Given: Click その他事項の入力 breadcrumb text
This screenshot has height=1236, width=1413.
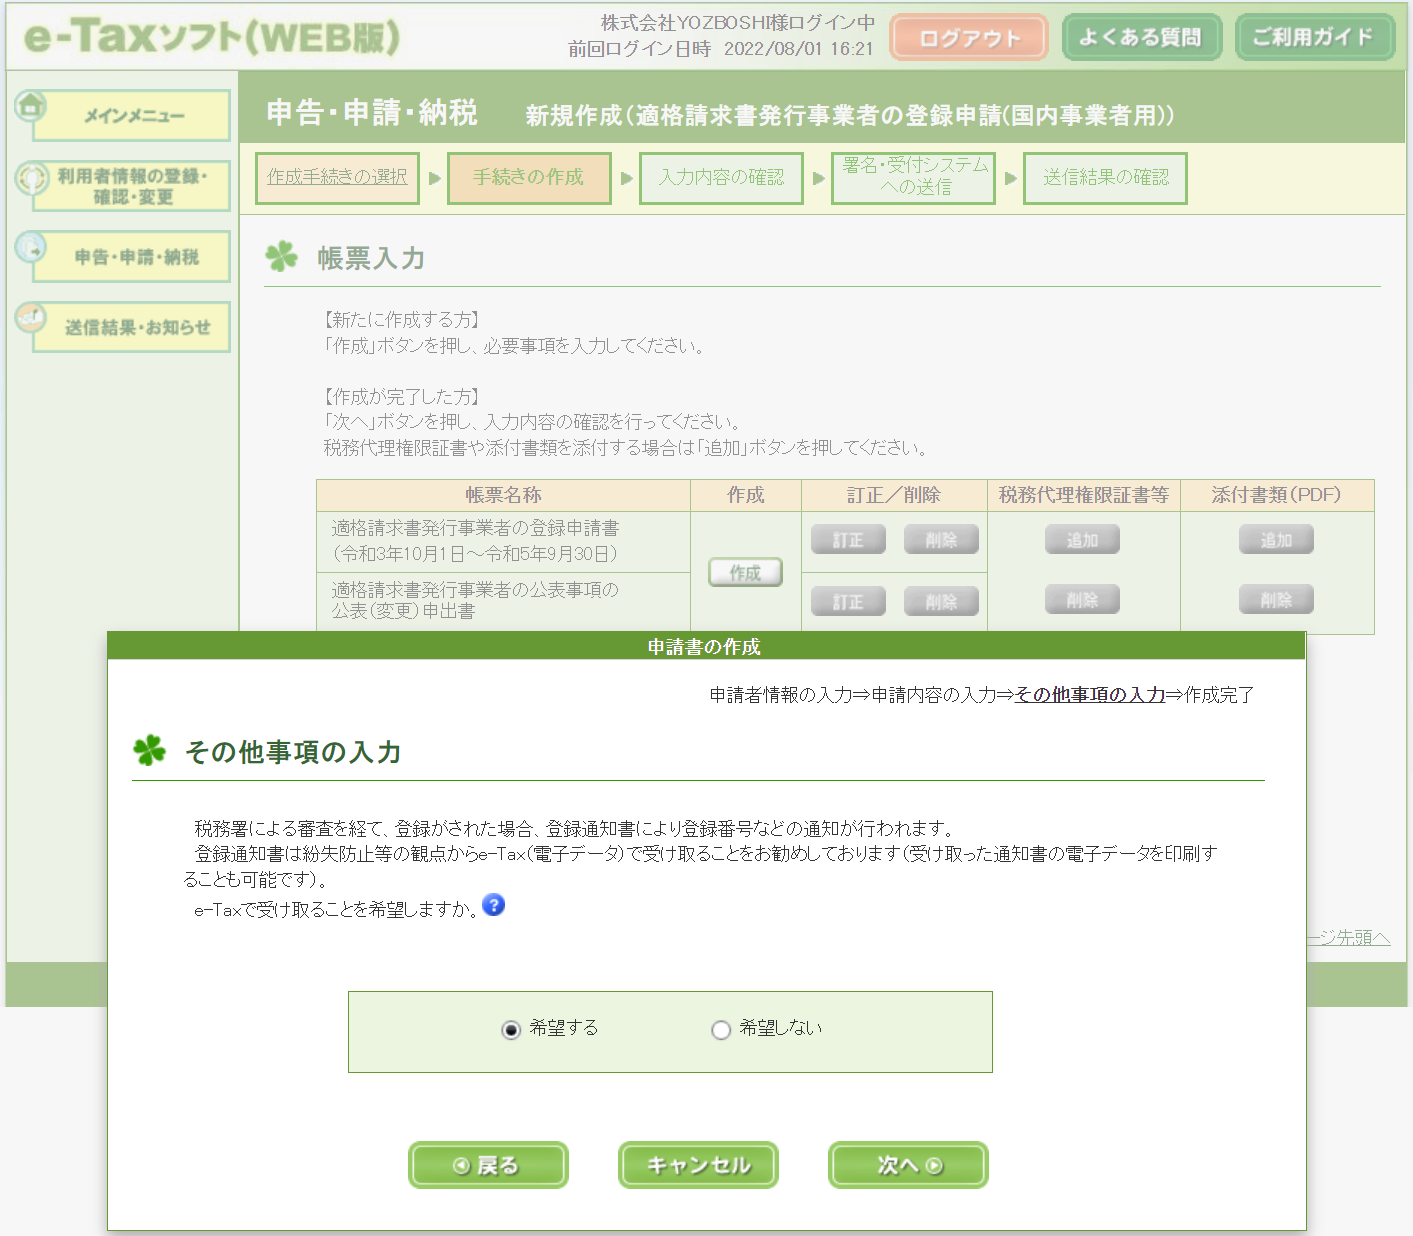Looking at the screenshot, I should click(x=1090, y=695).
